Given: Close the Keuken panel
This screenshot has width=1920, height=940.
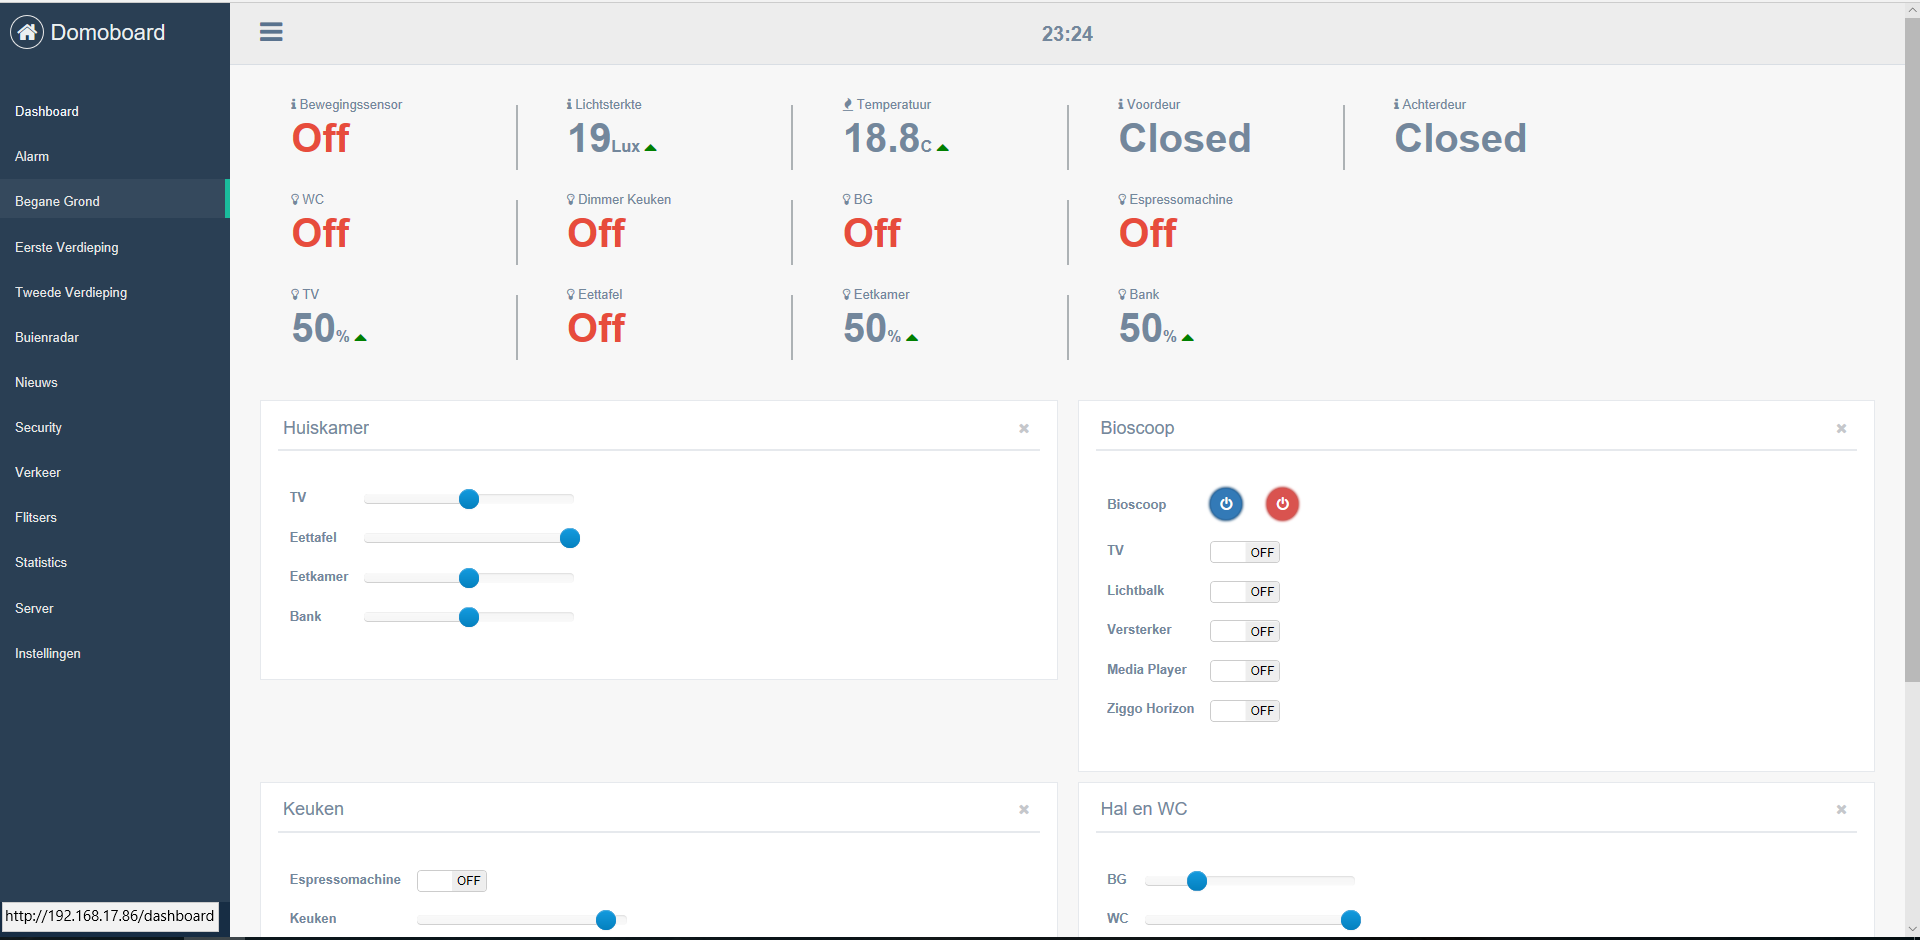Looking at the screenshot, I should (x=1024, y=809).
